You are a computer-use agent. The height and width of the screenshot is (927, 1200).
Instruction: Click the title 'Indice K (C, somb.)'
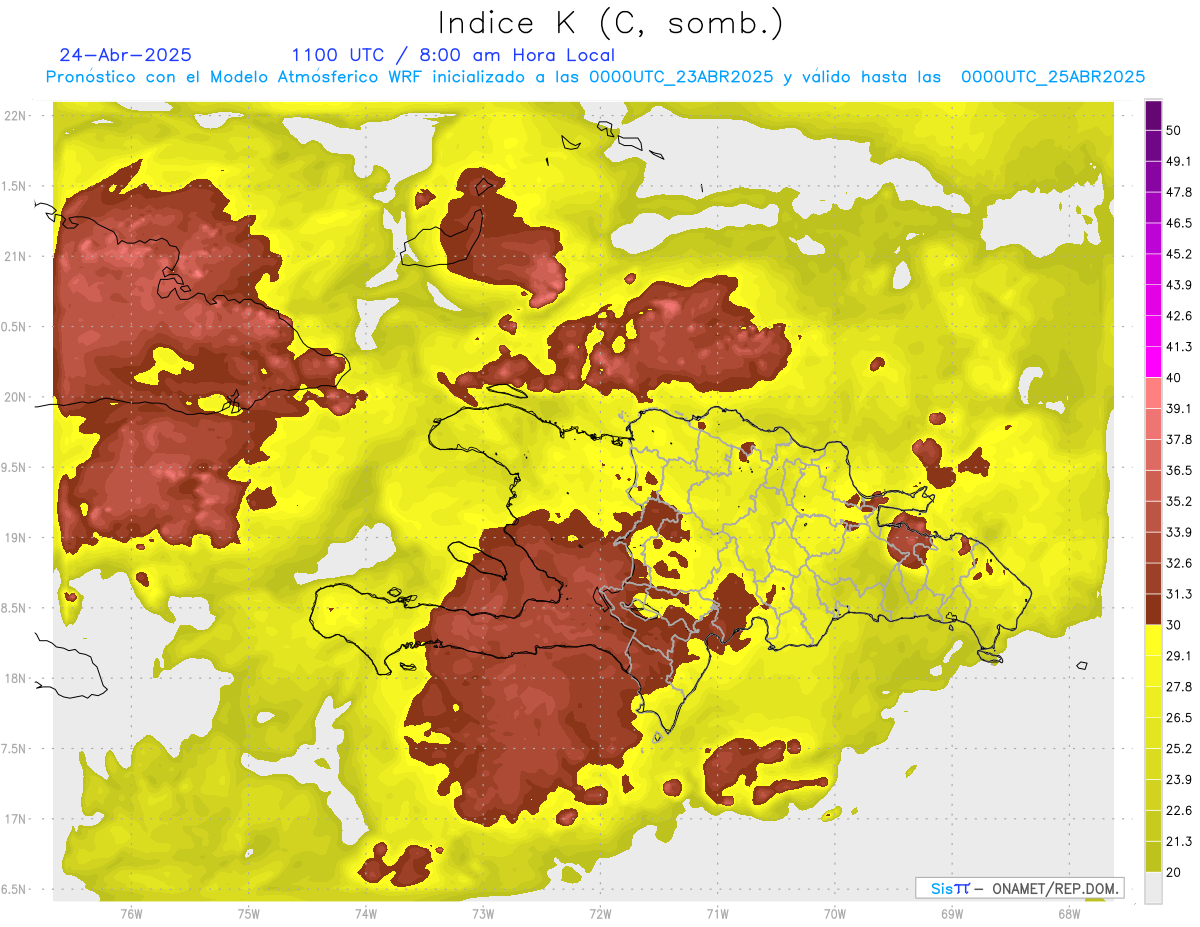click(610, 23)
